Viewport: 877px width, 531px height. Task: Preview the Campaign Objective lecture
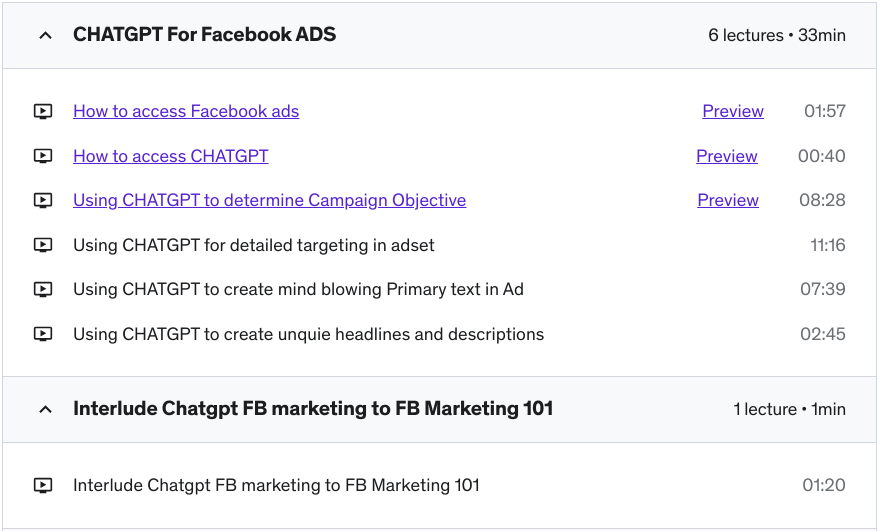coord(728,200)
